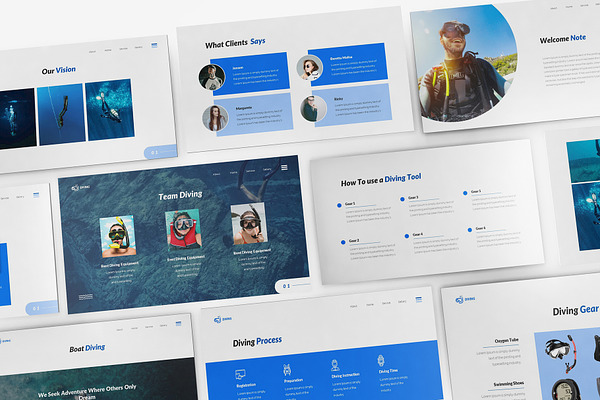Select the Gear 5 blue bullet

(x=465, y=193)
